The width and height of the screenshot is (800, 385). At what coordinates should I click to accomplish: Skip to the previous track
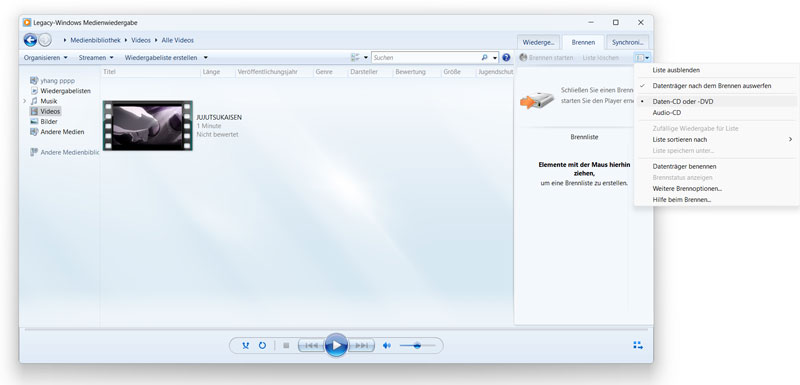click(311, 345)
